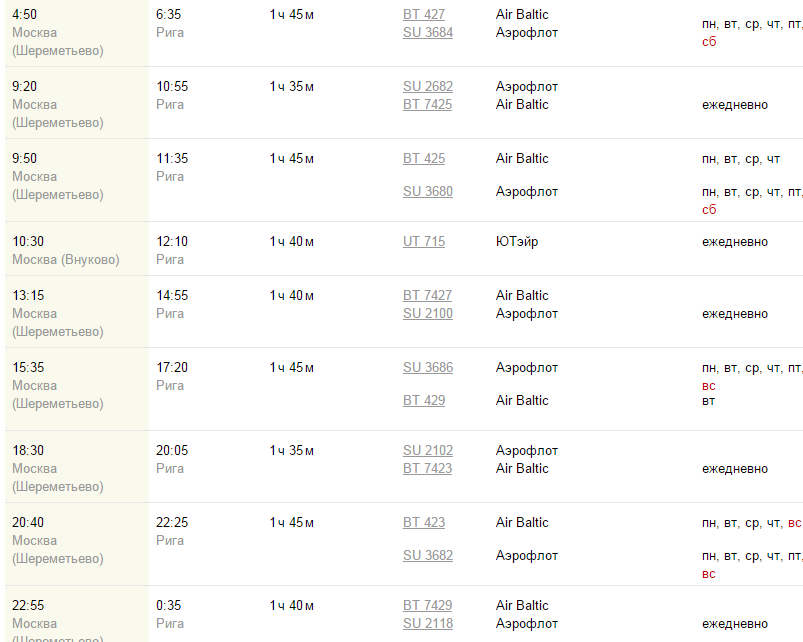Open Air Baltic flight BT 423

[424, 523]
